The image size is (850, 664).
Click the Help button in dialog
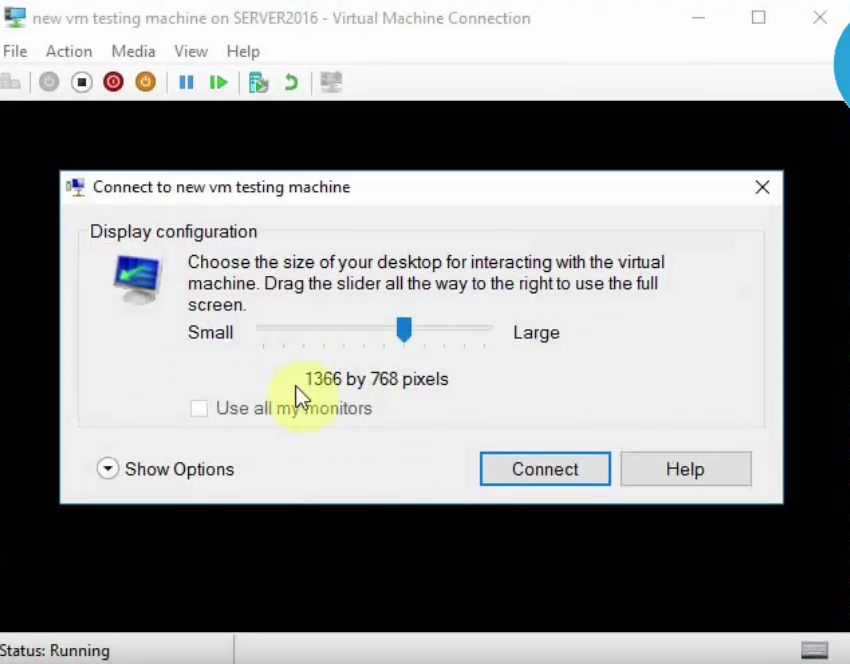[x=686, y=469]
